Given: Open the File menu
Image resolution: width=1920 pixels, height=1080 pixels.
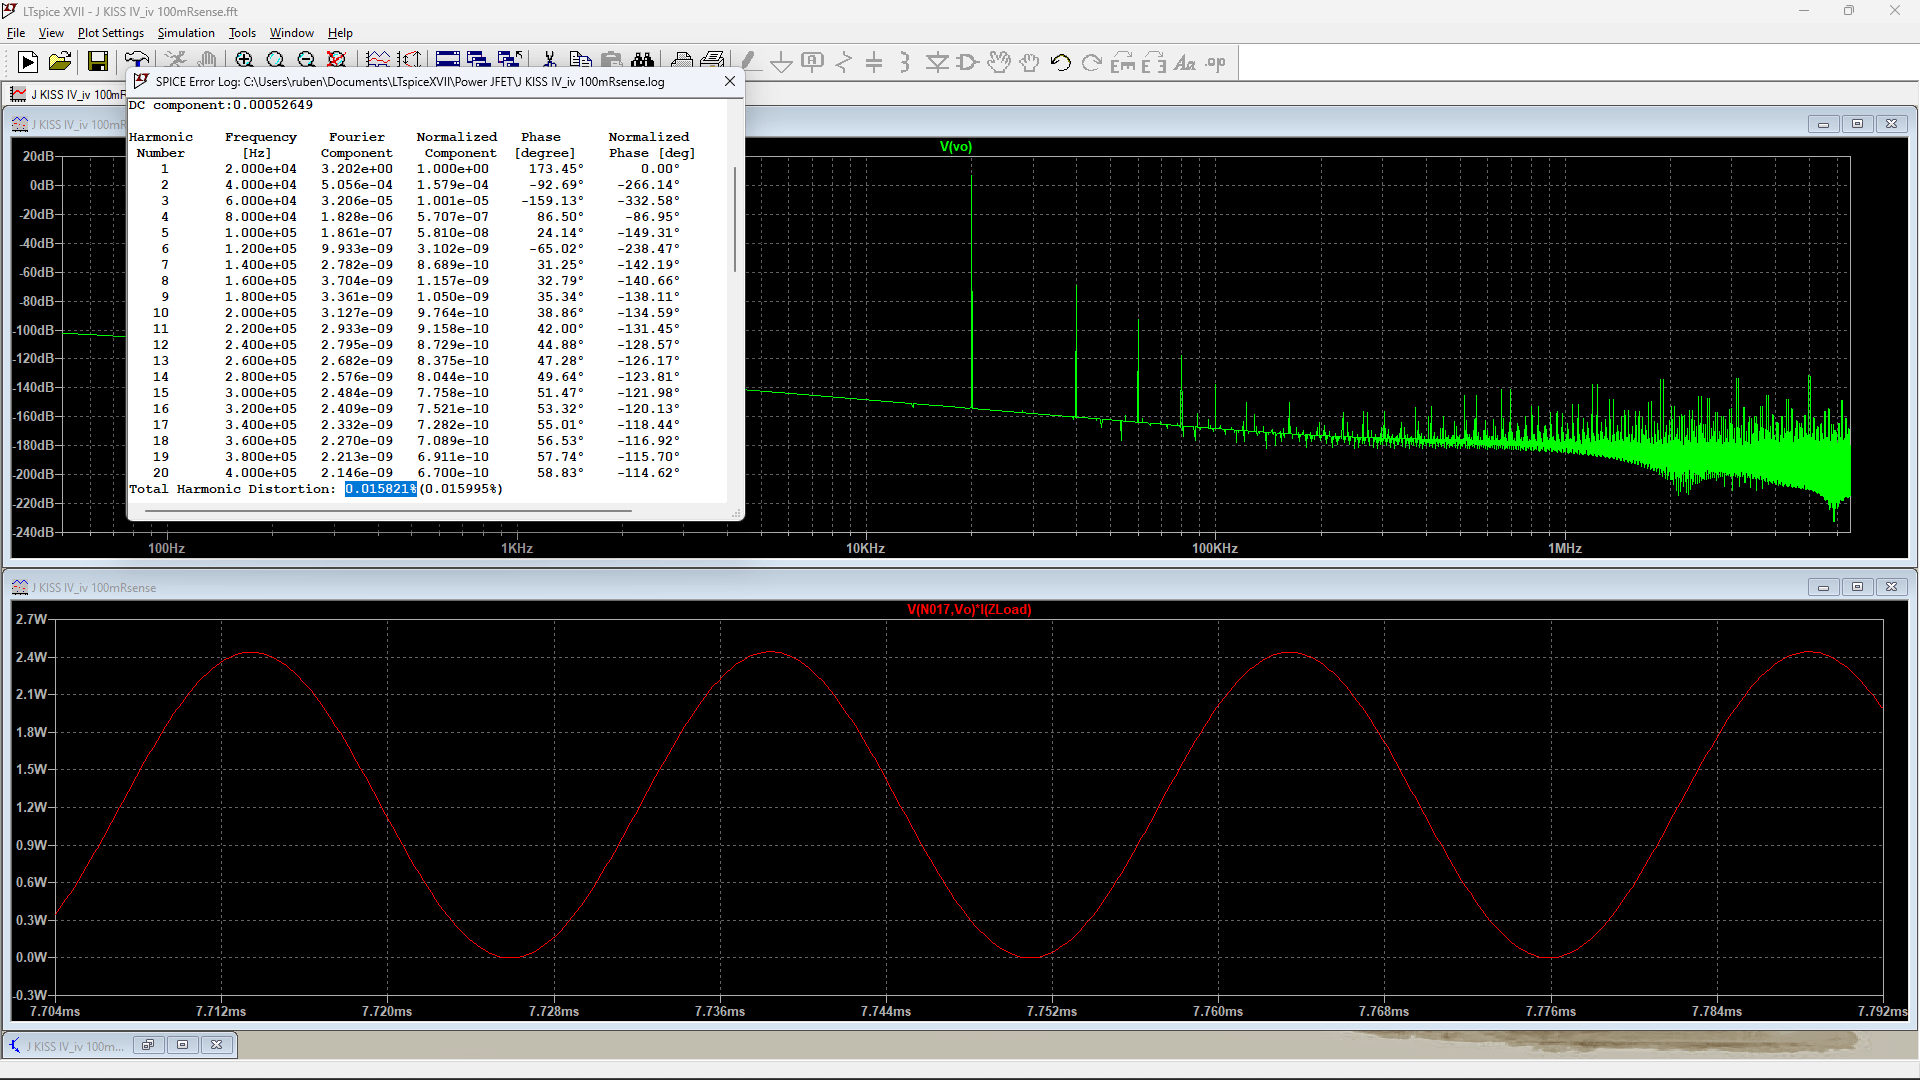Looking at the screenshot, I should 16,33.
